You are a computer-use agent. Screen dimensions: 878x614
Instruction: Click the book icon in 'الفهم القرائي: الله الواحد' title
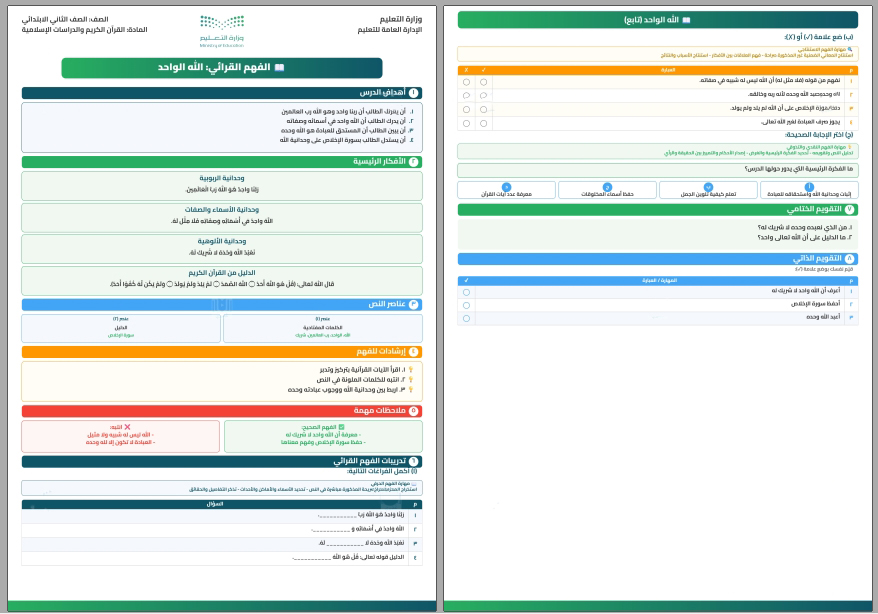click(279, 68)
